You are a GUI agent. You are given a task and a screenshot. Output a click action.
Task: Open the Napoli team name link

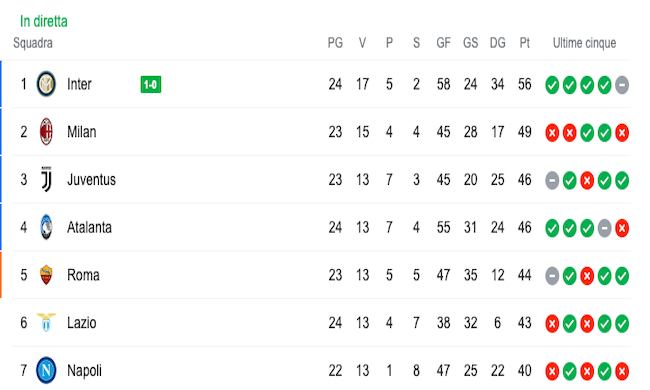85,371
